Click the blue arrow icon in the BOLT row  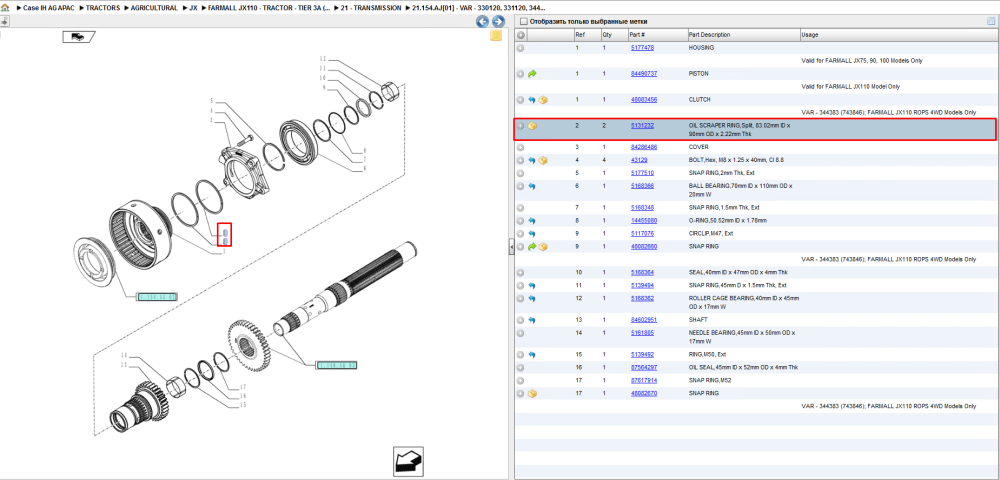pyautogui.click(x=533, y=160)
